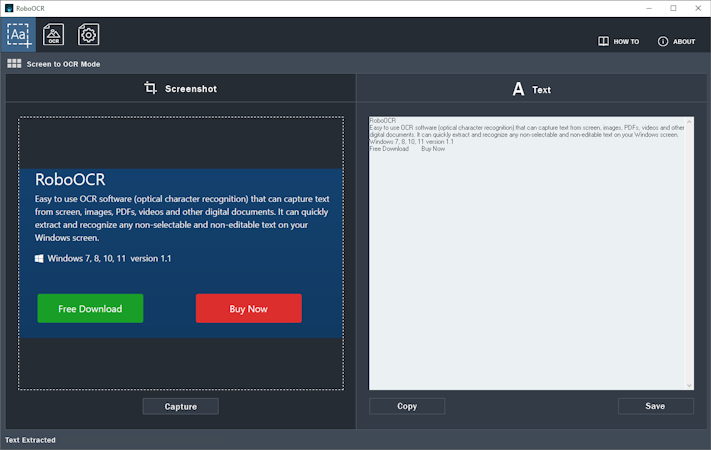The width and height of the screenshot is (711, 450).
Task: Click the RoboOCR app icon in title bar
Action: pyautogui.click(x=9, y=8)
